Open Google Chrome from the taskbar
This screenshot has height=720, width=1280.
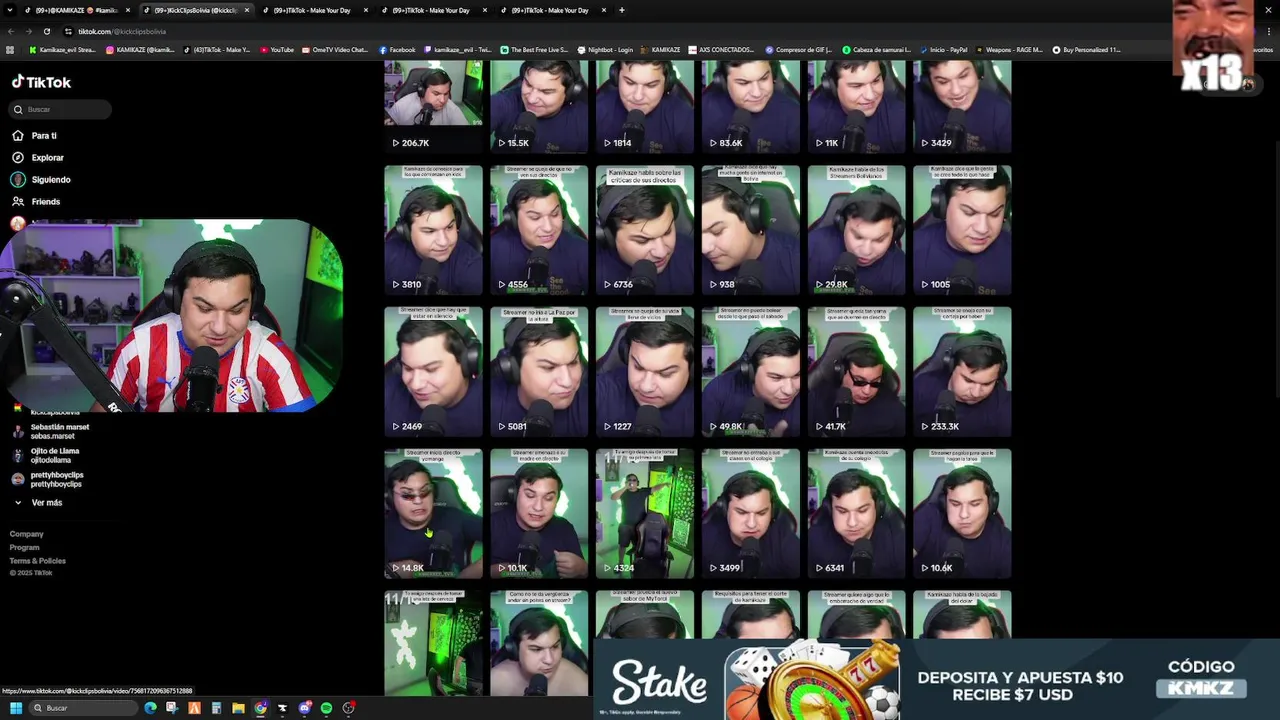[260, 708]
